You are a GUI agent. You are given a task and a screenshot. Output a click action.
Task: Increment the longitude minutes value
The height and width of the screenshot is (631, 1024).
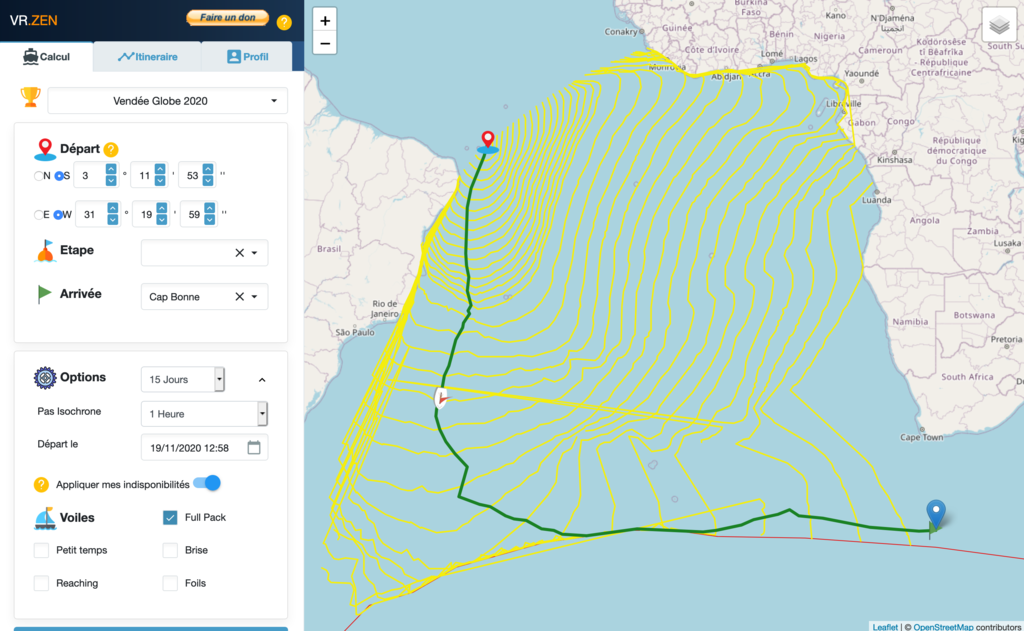pos(161,209)
